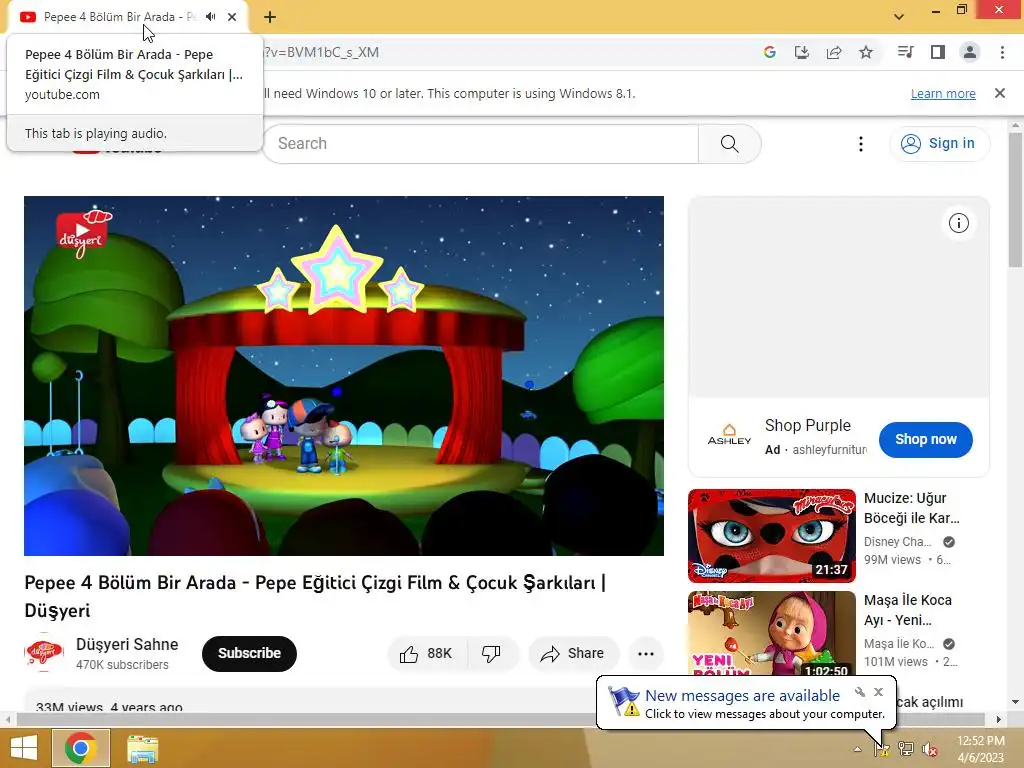This screenshot has height=768, width=1024.
Task: Share this page via address bar icon
Action: pyautogui.click(x=834, y=52)
